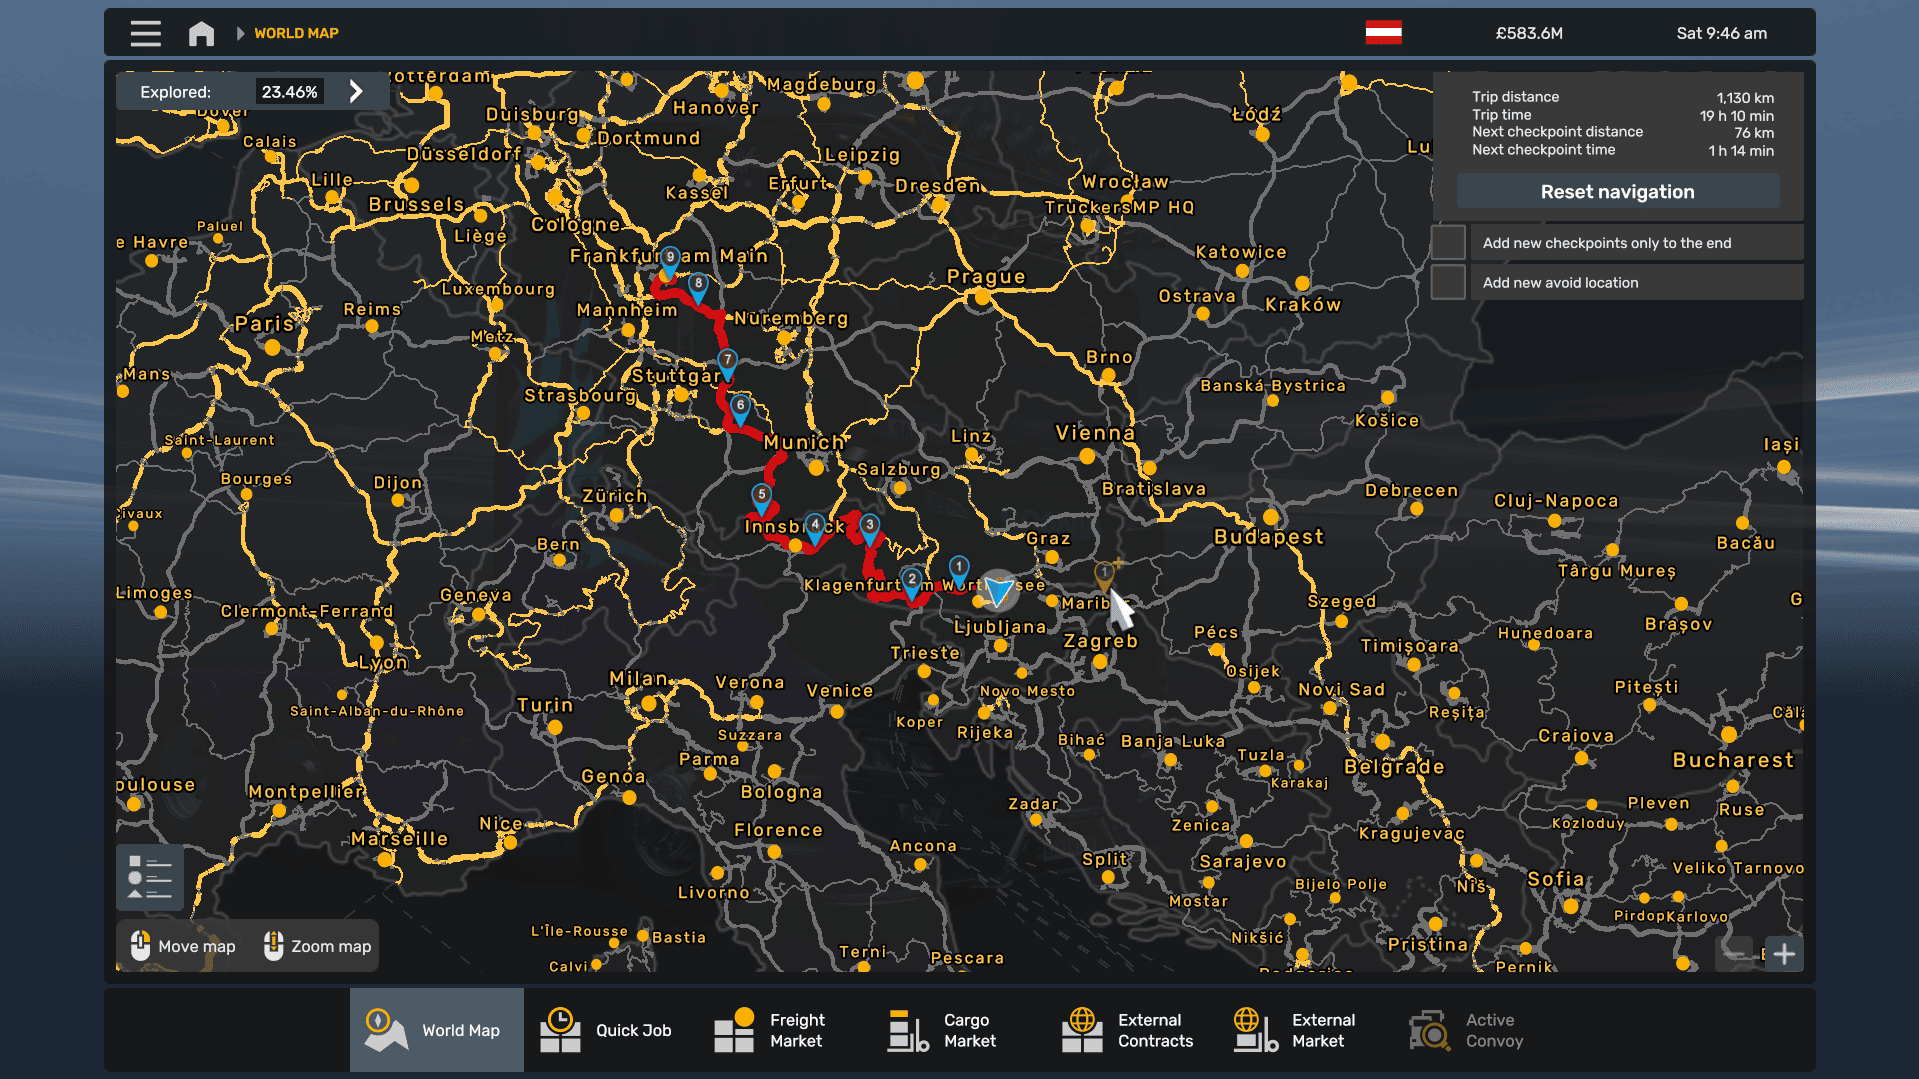Select checkpoint marker 3 east of Innsbruck
This screenshot has height=1079, width=1919.
point(870,527)
